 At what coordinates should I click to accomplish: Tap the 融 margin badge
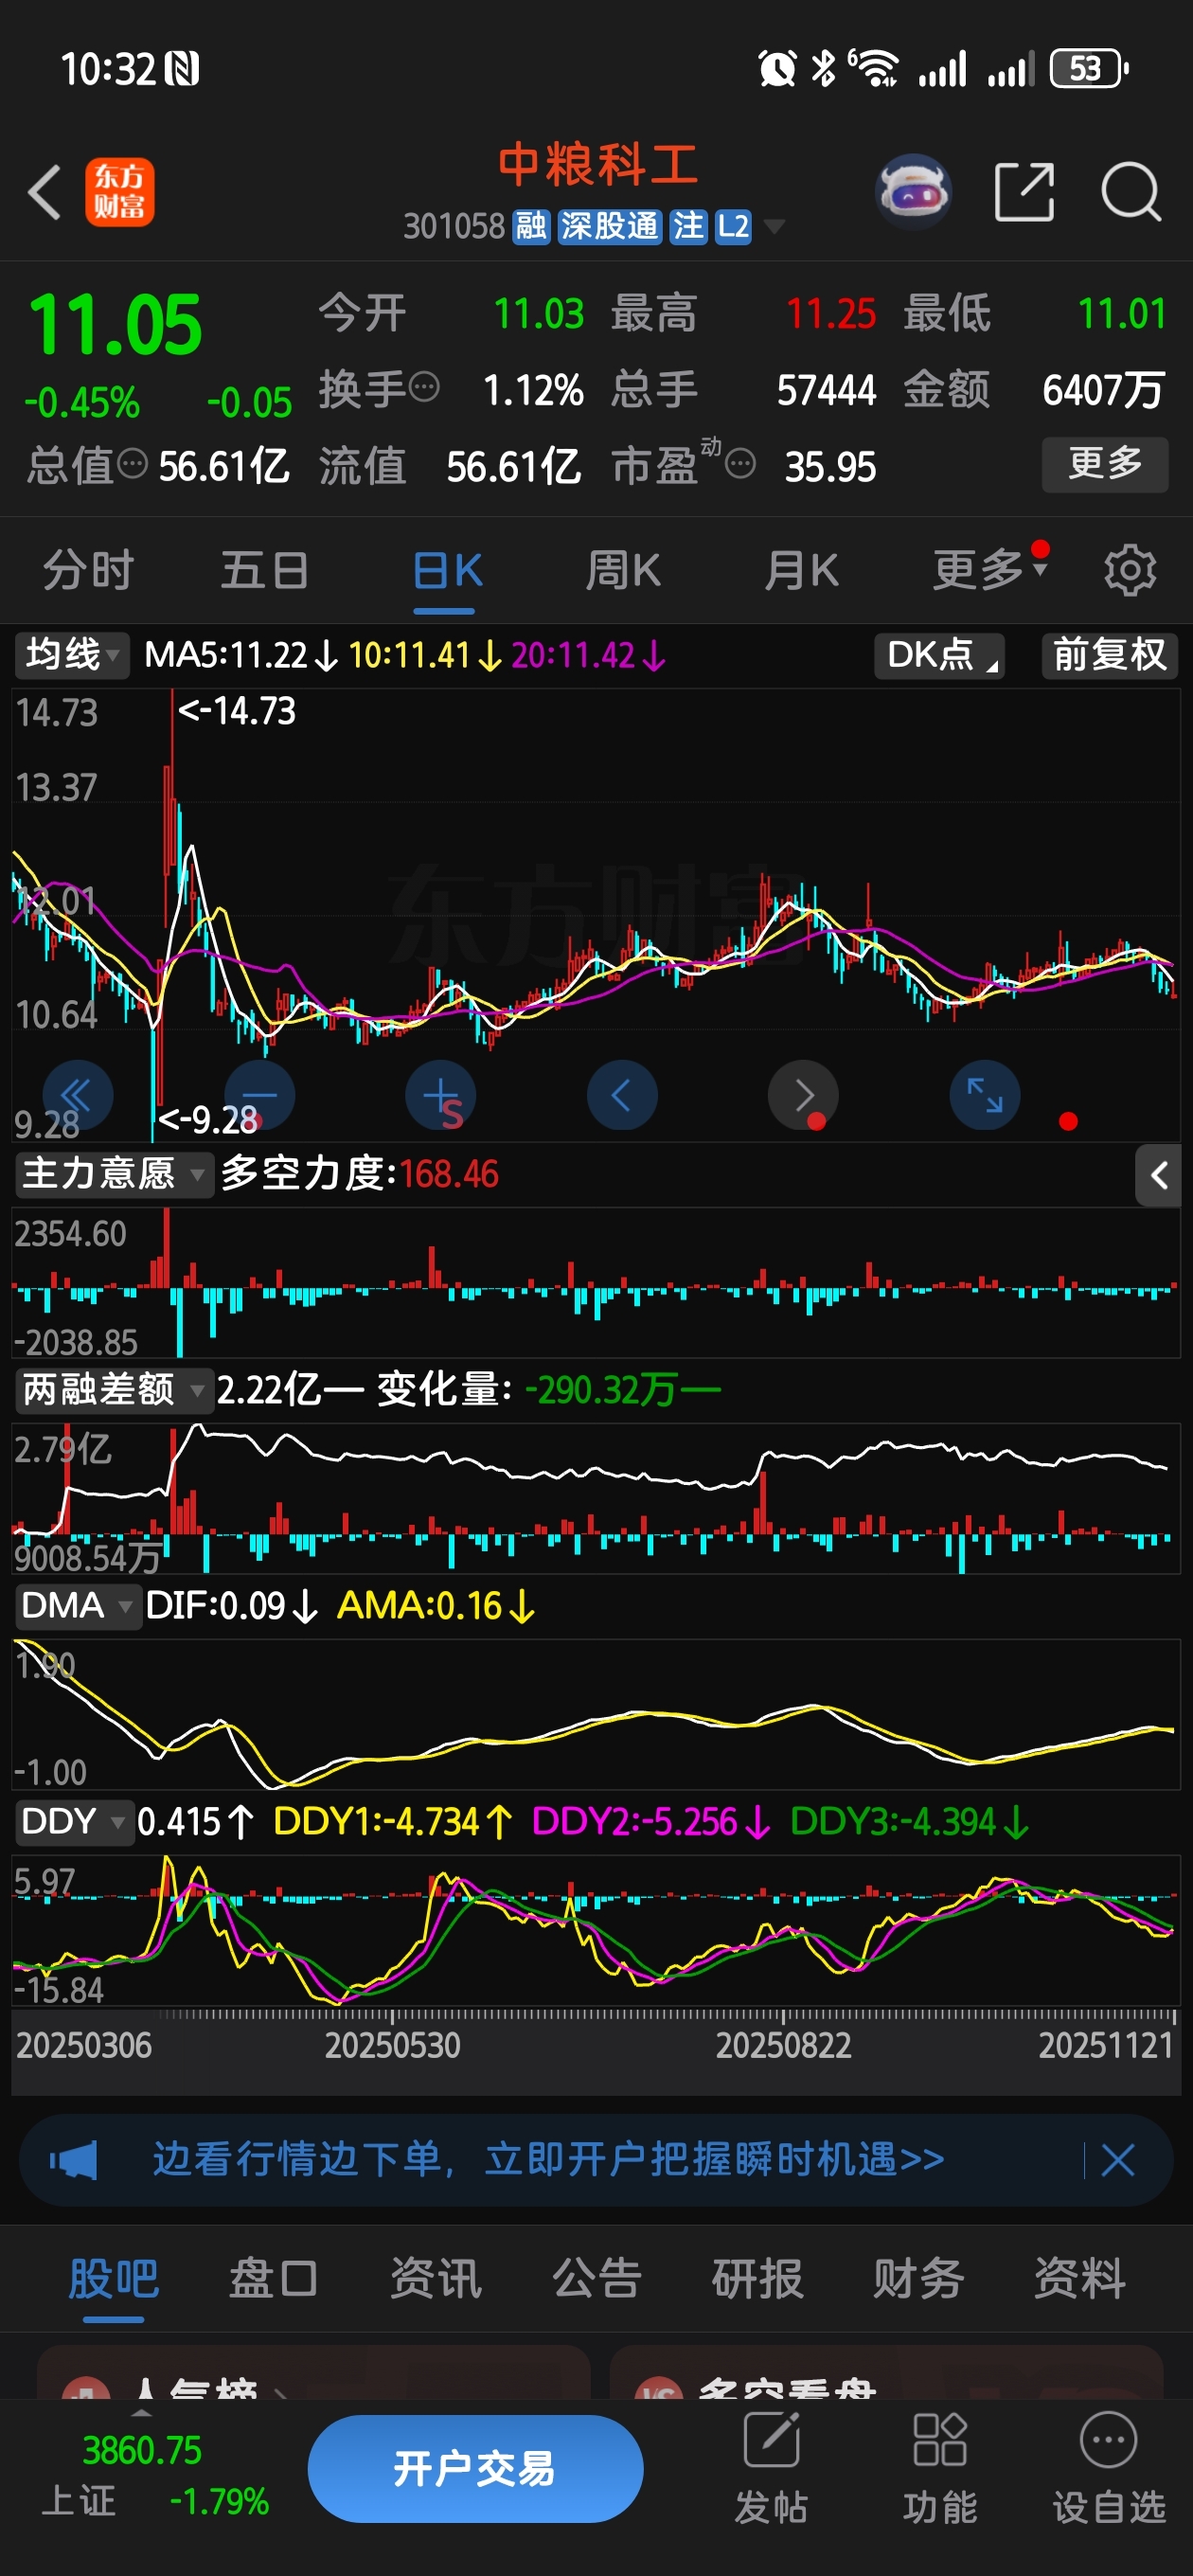coord(531,226)
